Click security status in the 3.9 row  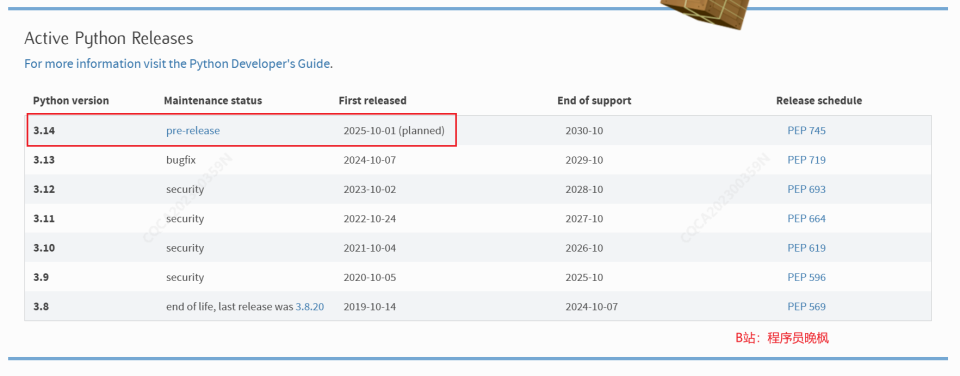coord(185,277)
